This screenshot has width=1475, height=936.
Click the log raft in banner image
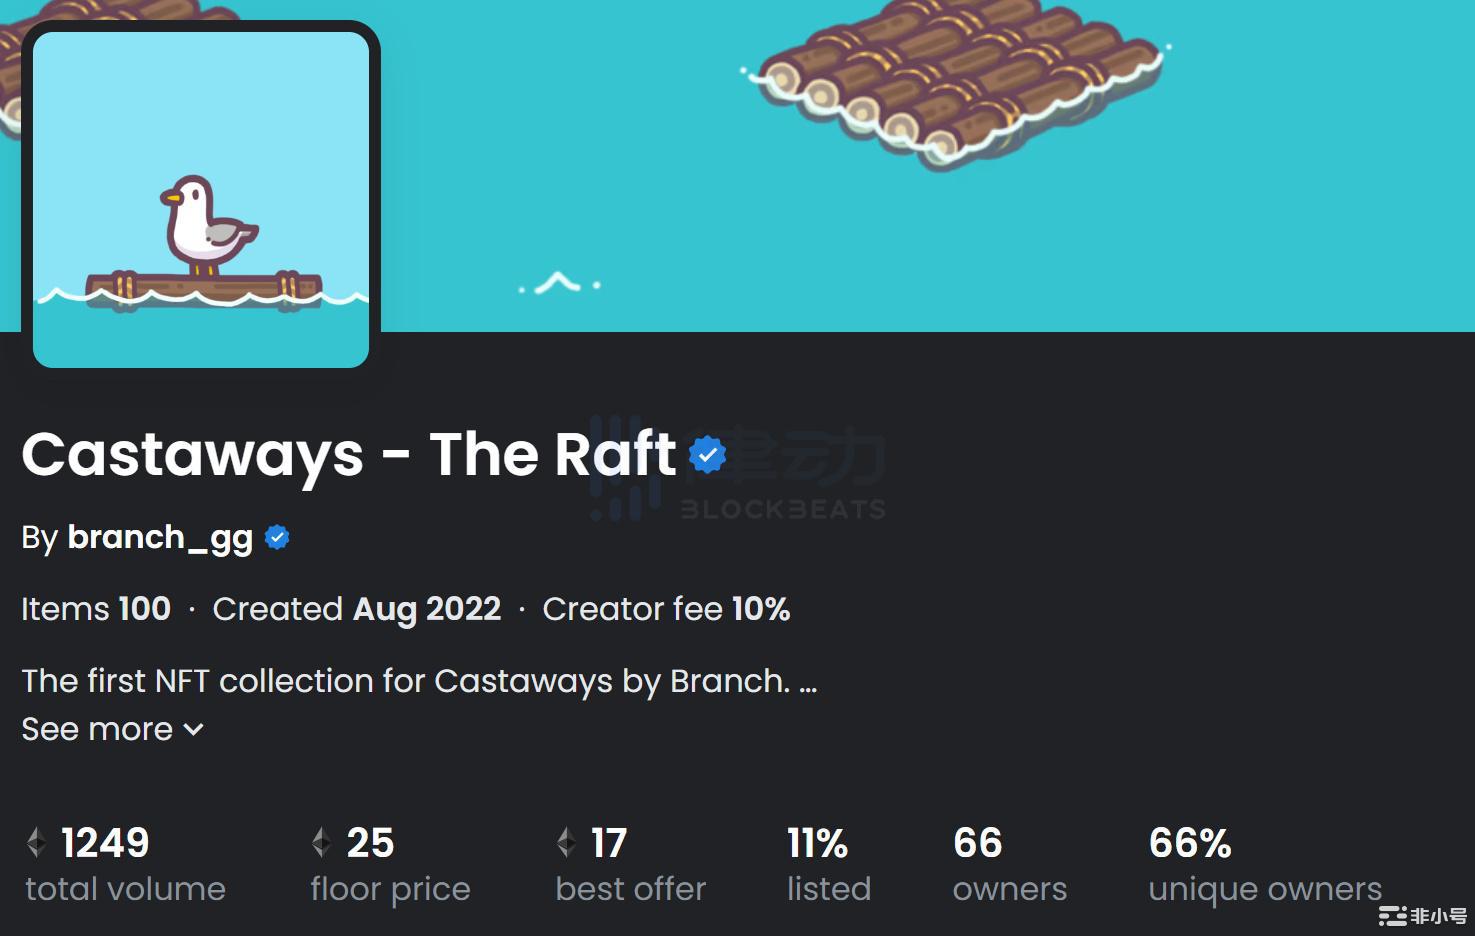tap(955, 80)
